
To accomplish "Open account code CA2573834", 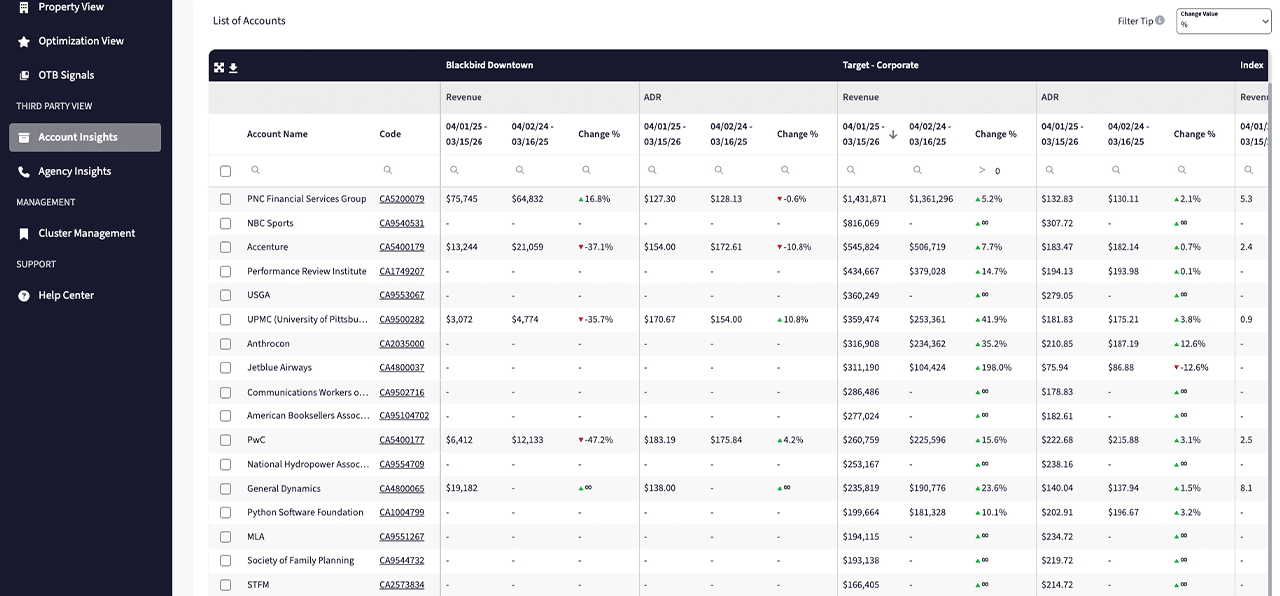I will coord(401,585).
